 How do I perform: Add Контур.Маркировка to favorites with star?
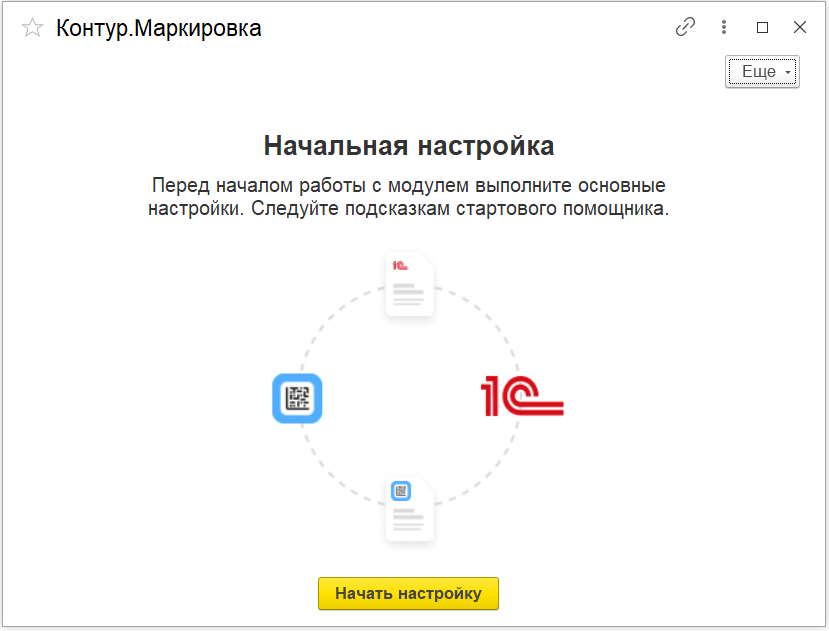32,28
